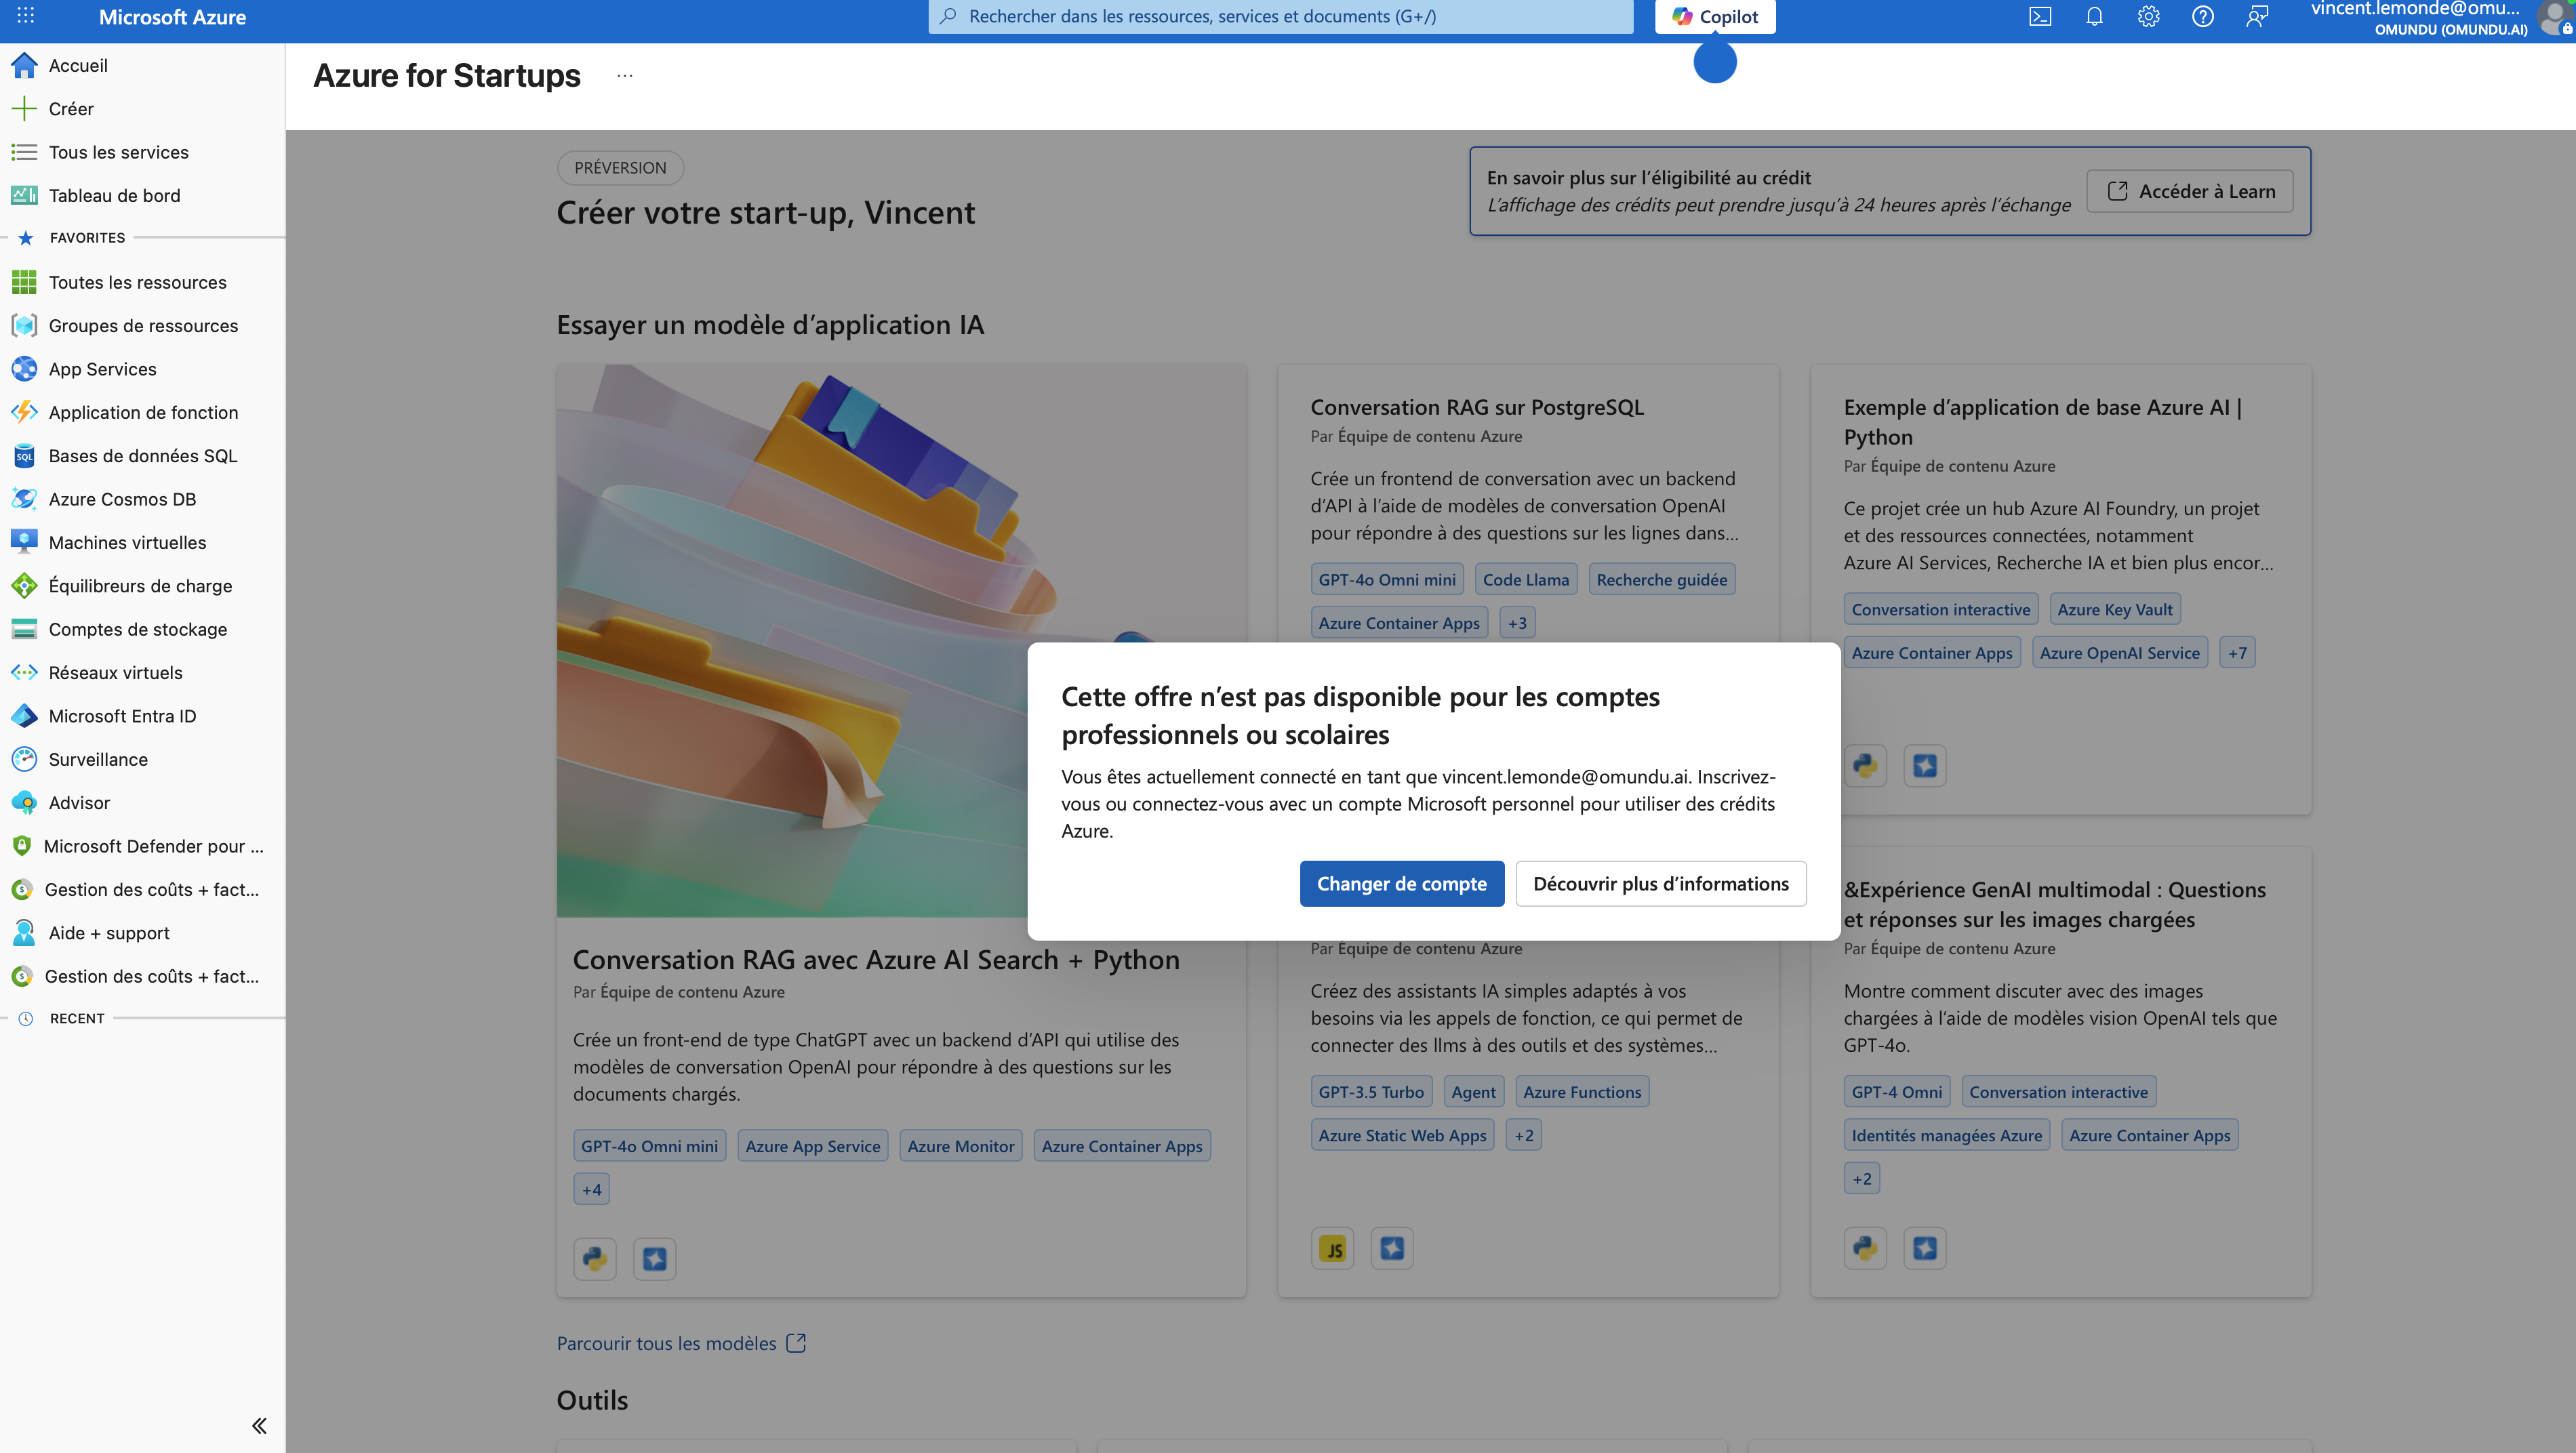Click the Azure Functions tag
2576x1453 pixels.
(1582, 1092)
